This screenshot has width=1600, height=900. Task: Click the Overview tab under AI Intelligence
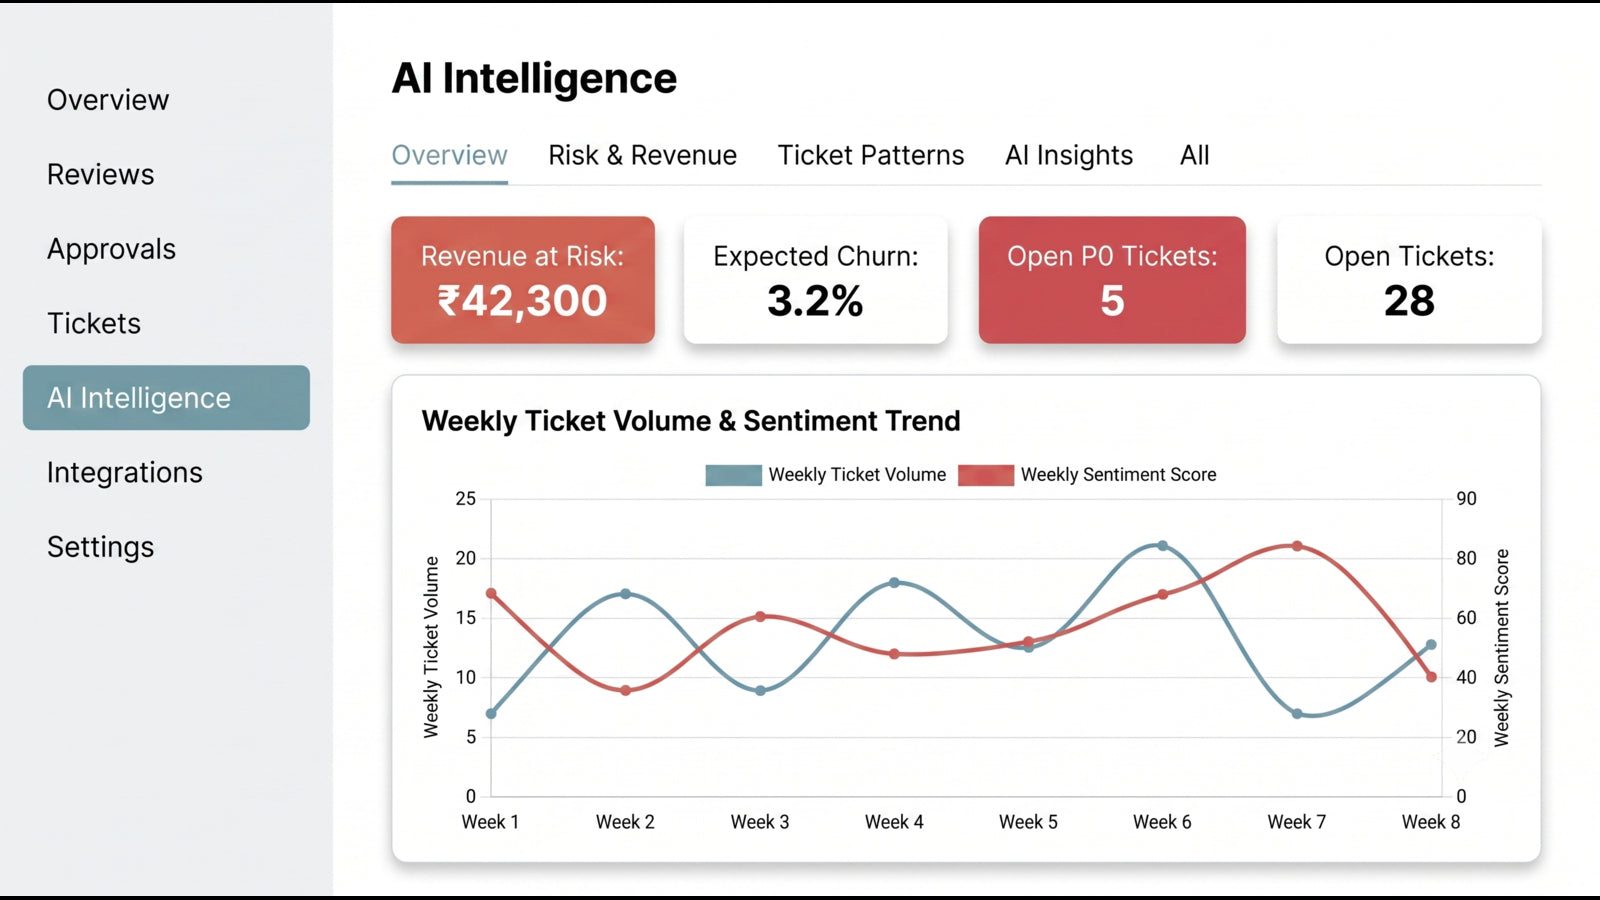pos(449,156)
